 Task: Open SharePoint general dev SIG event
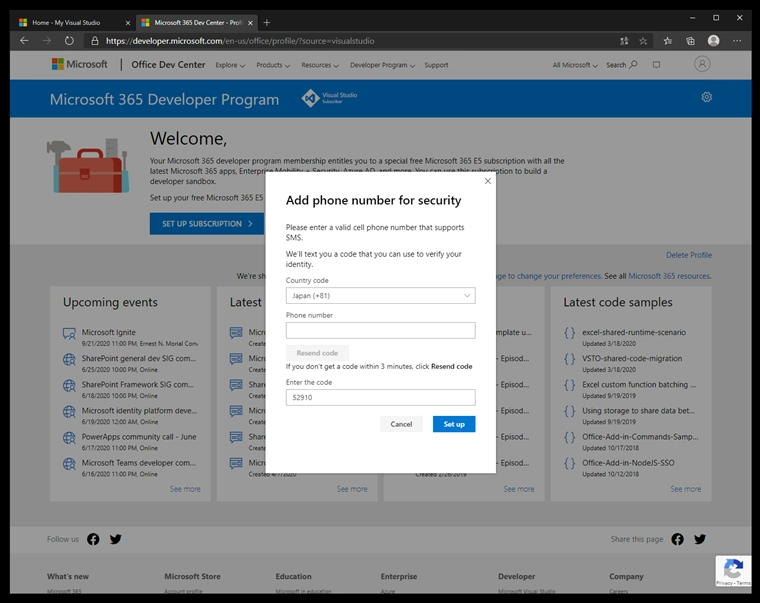click(x=139, y=358)
